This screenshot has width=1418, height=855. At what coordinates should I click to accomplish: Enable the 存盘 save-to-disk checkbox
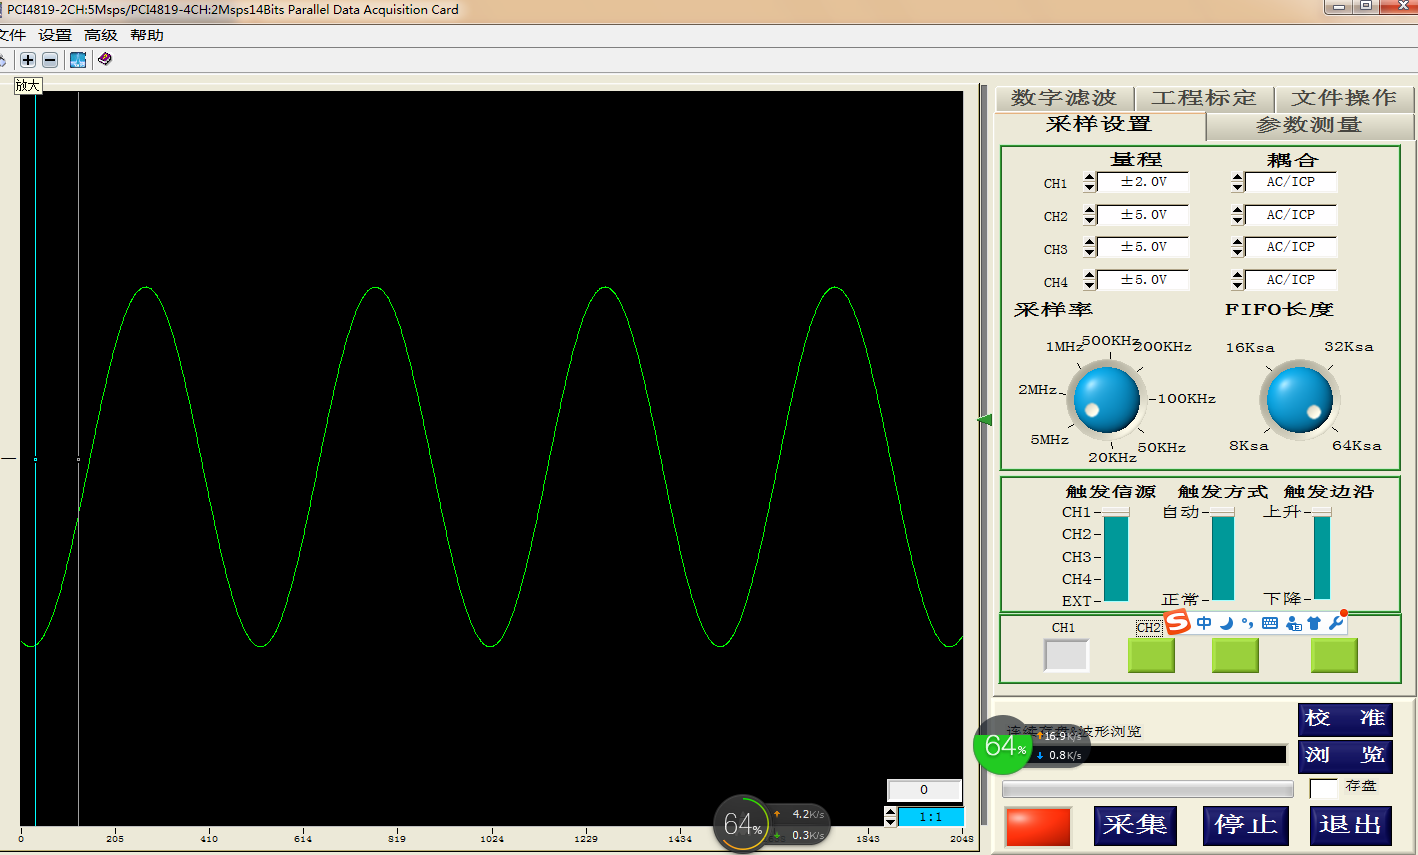(x=1323, y=788)
